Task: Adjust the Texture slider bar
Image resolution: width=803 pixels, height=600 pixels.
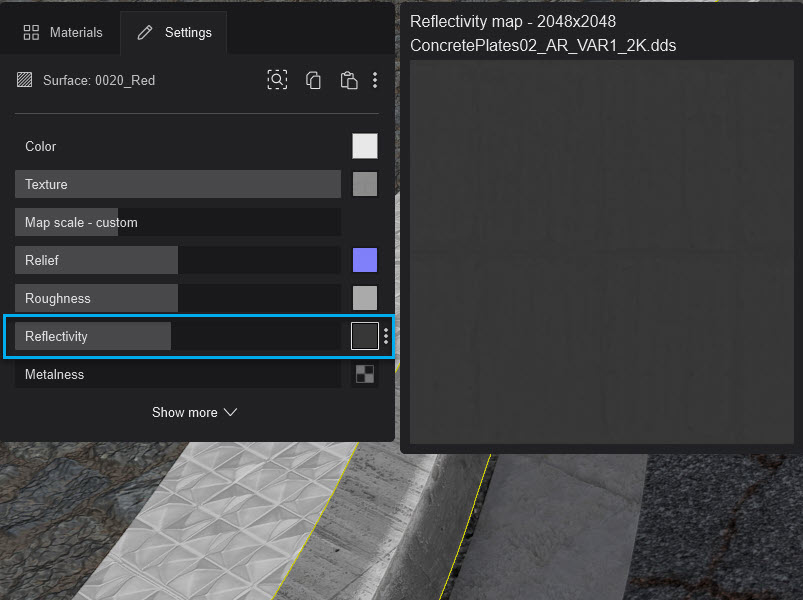Action: coord(178,184)
